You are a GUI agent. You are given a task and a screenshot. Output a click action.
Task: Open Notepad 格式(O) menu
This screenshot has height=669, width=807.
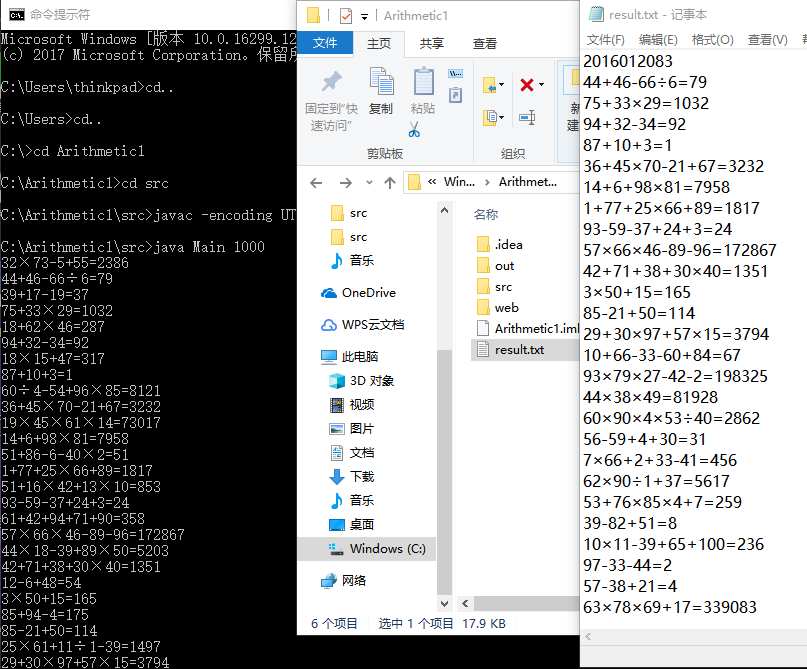click(713, 40)
